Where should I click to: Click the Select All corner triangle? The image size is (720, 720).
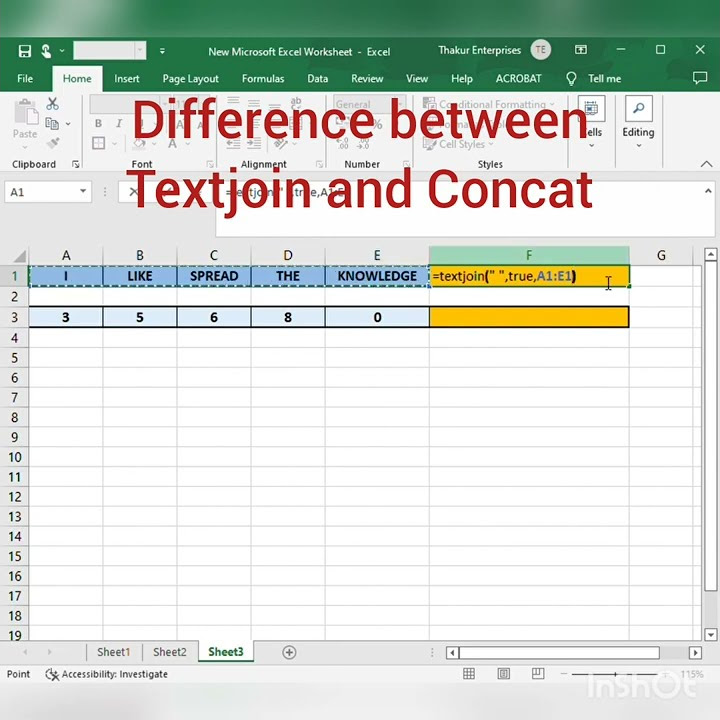(18, 256)
